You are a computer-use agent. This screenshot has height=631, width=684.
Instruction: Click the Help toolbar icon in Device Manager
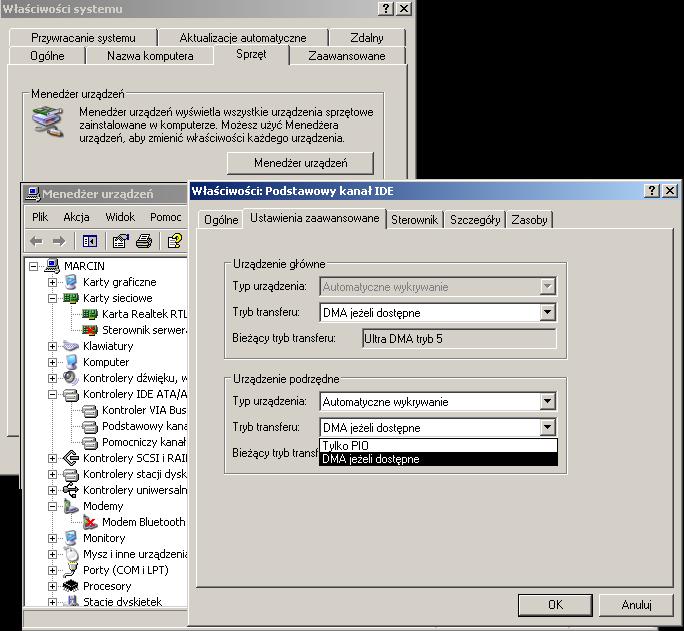(175, 241)
